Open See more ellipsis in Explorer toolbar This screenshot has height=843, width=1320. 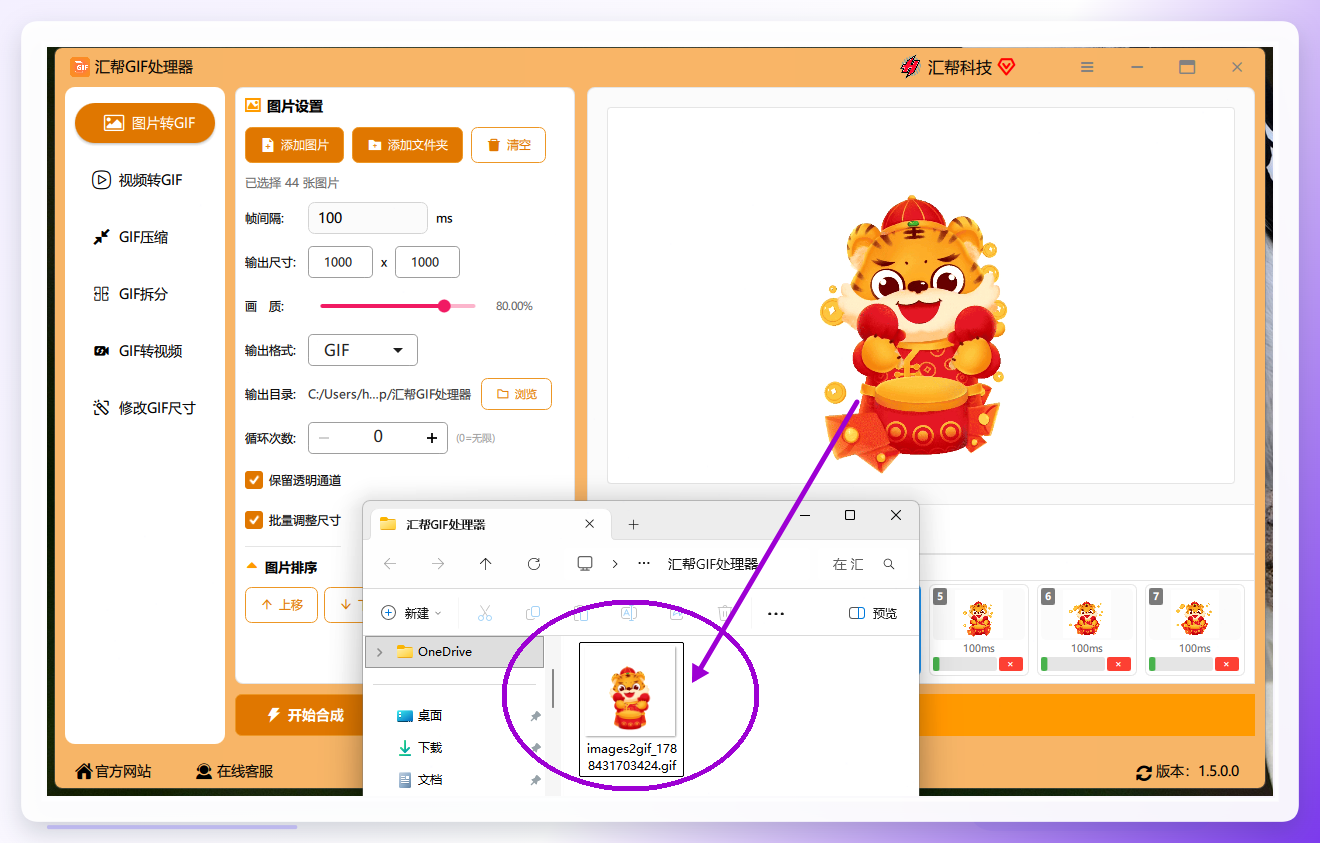[776, 613]
